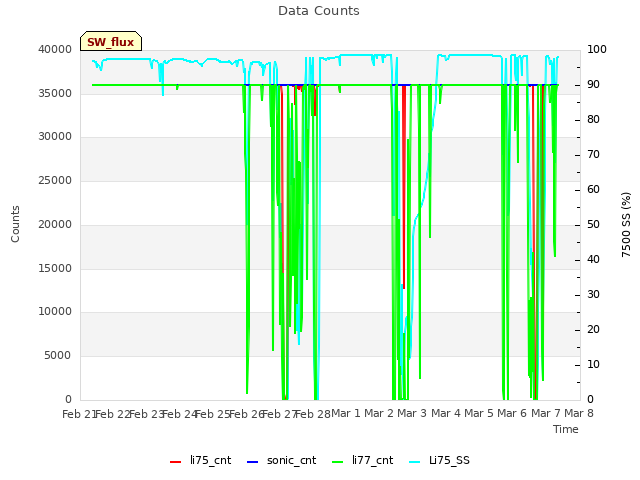640x480 pixels.
Task: Click the 15000 left-axis tick label
Action: pyautogui.click(x=55, y=268)
